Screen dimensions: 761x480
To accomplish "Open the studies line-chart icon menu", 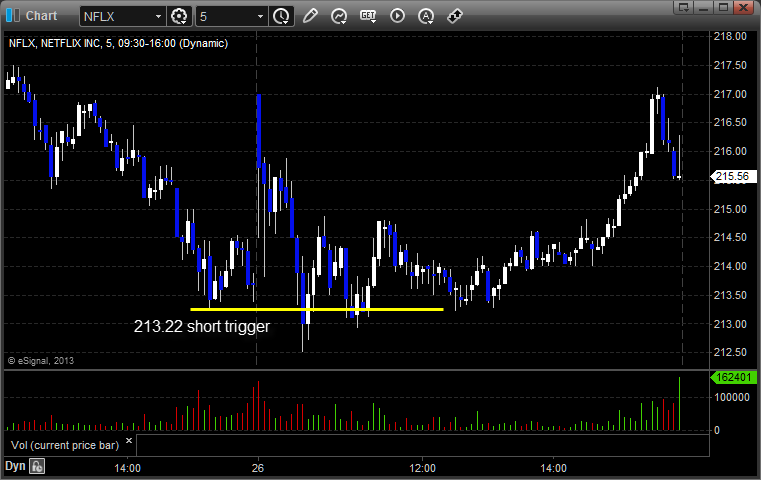I will pyautogui.click(x=339, y=16).
